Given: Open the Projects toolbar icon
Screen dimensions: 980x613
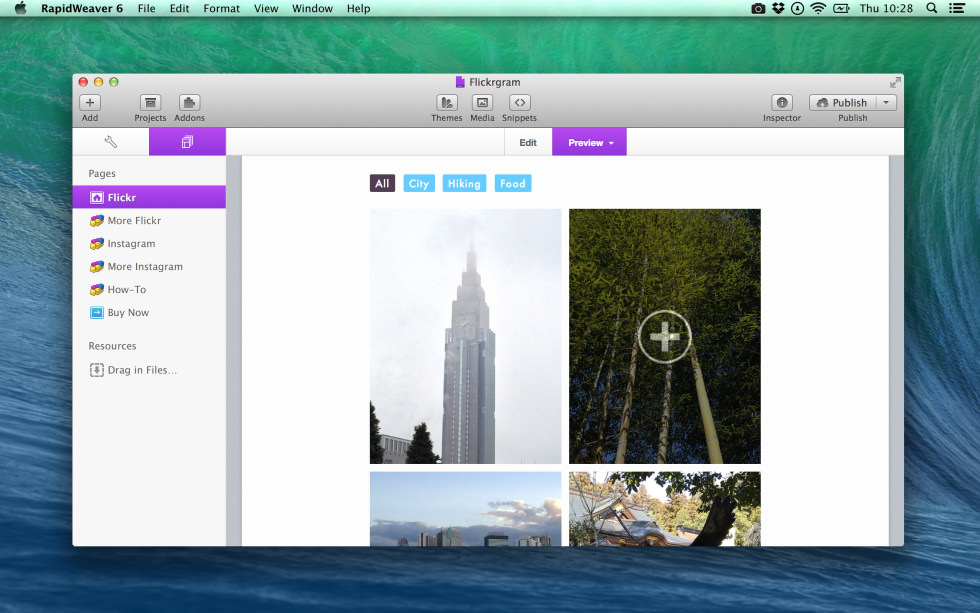Looking at the screenshot, I should [150, 102].
